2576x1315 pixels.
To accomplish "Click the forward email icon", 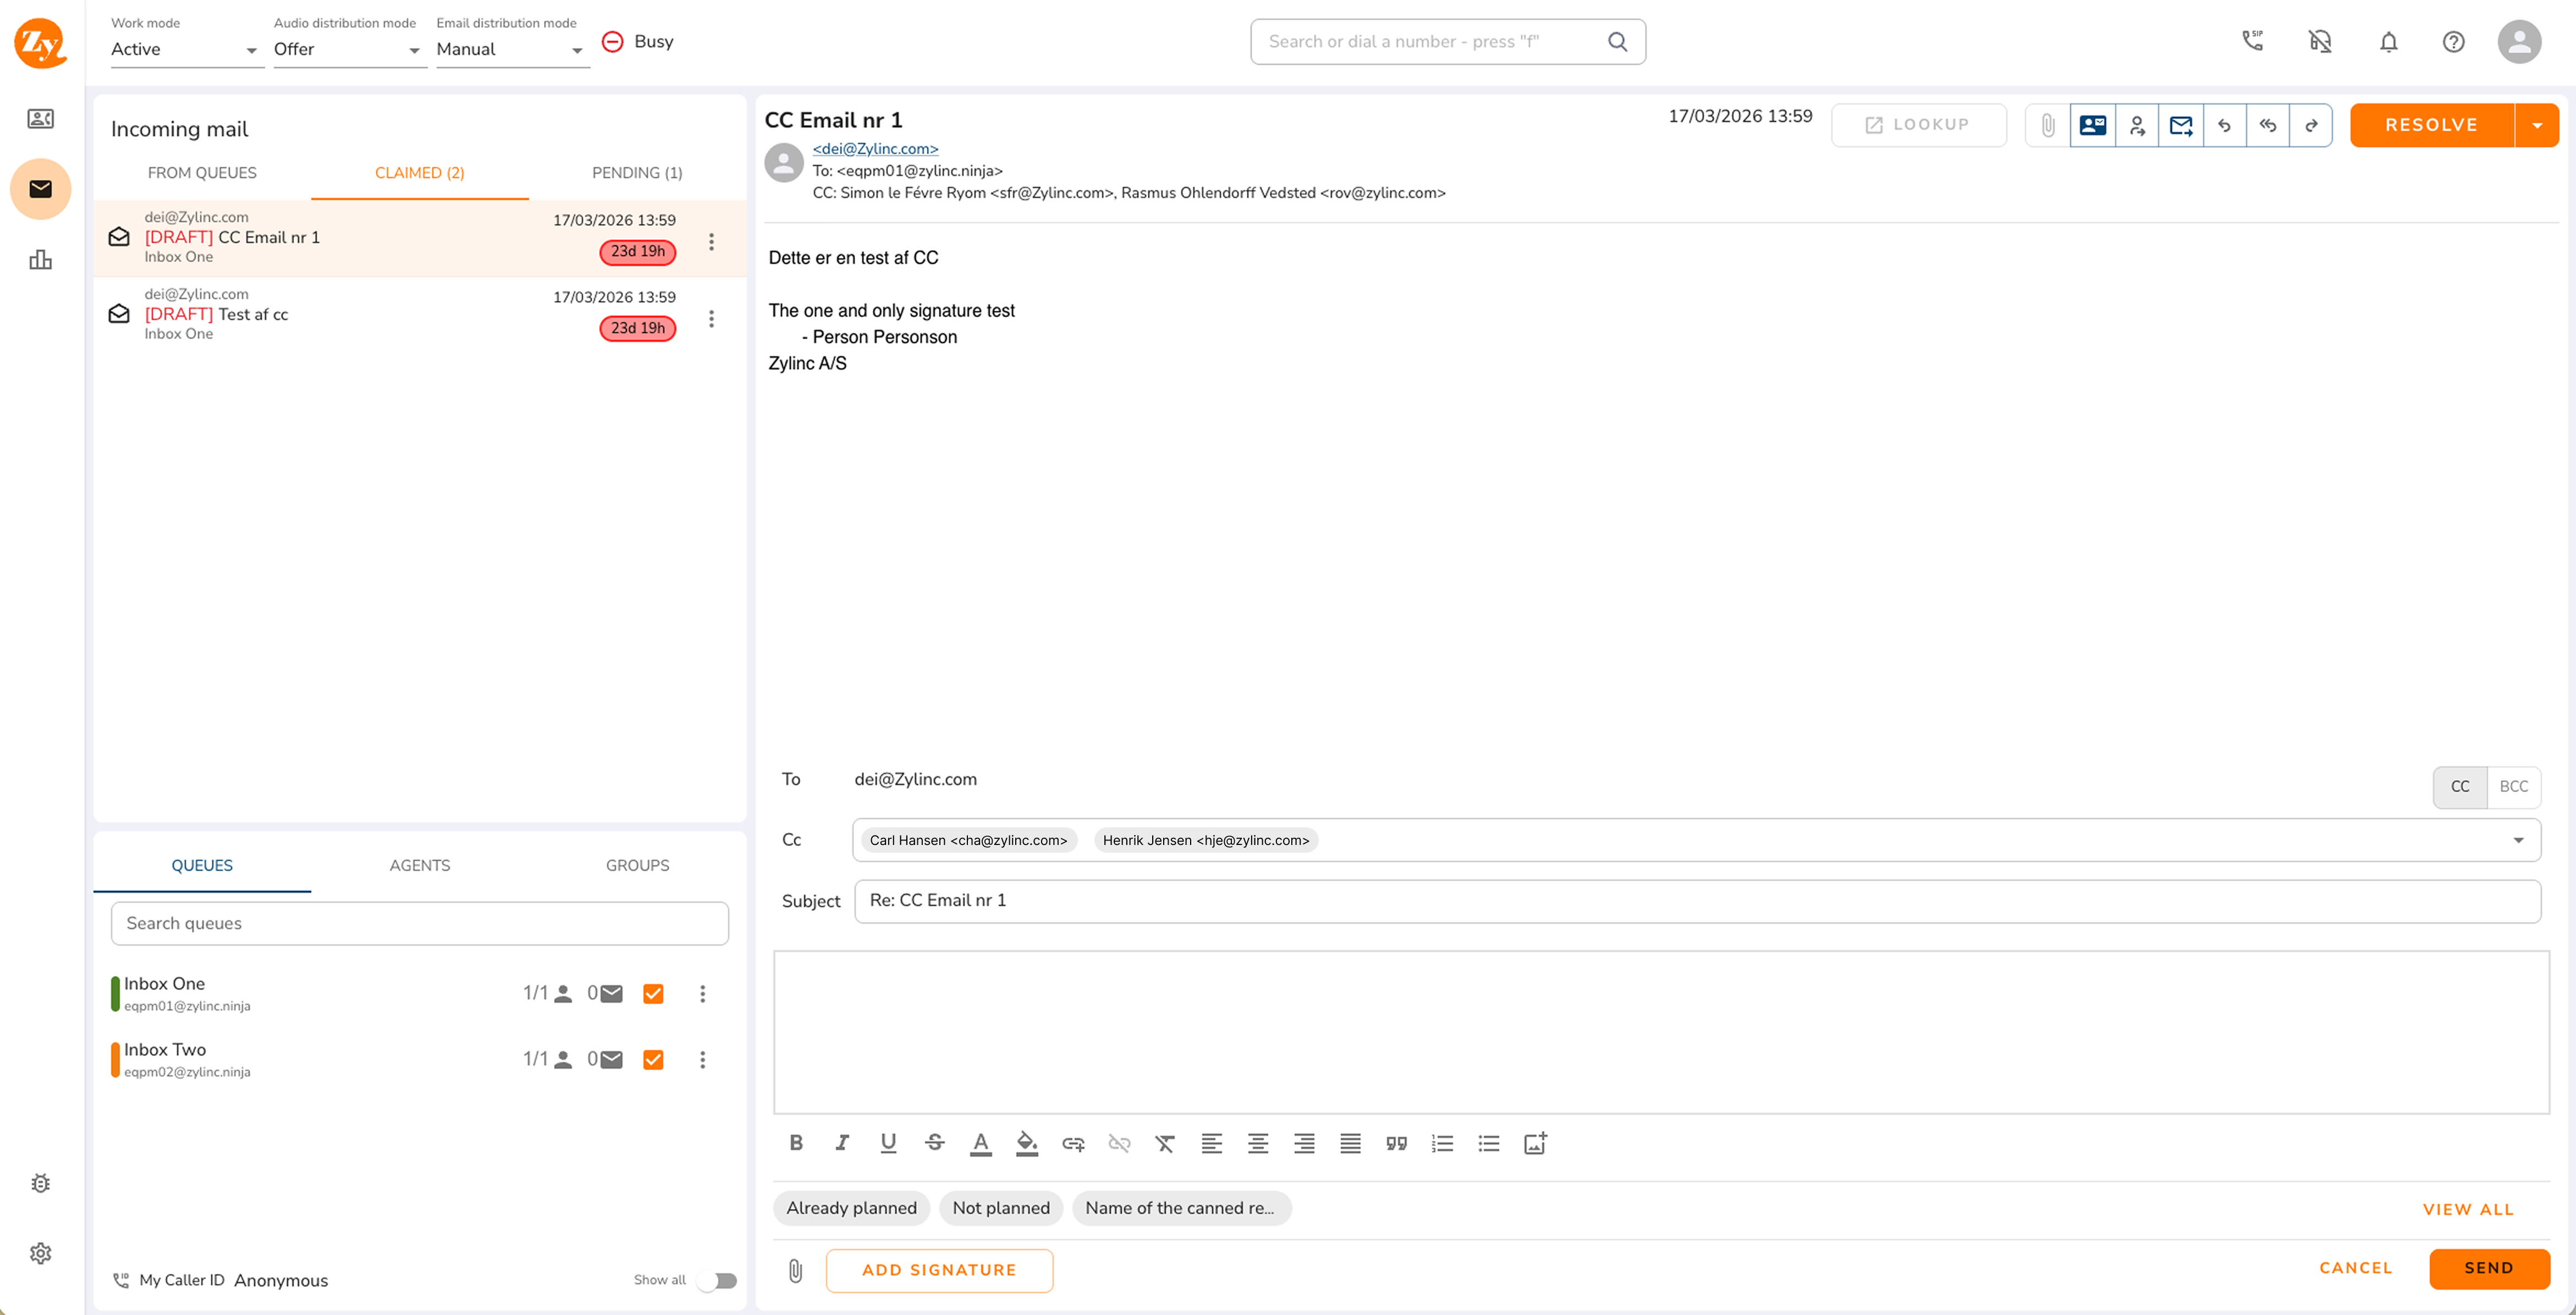I will (x=2311, y=125).
